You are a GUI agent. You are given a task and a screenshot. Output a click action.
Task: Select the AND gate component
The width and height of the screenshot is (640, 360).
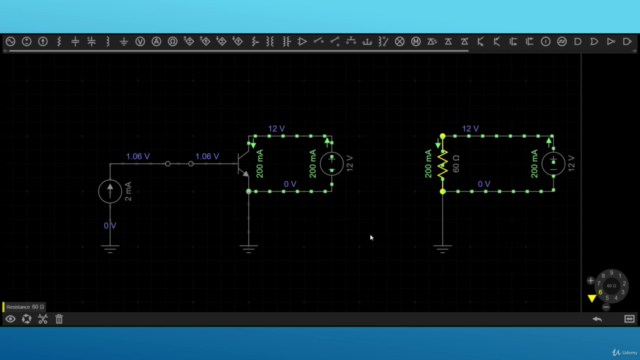(578, 42)
